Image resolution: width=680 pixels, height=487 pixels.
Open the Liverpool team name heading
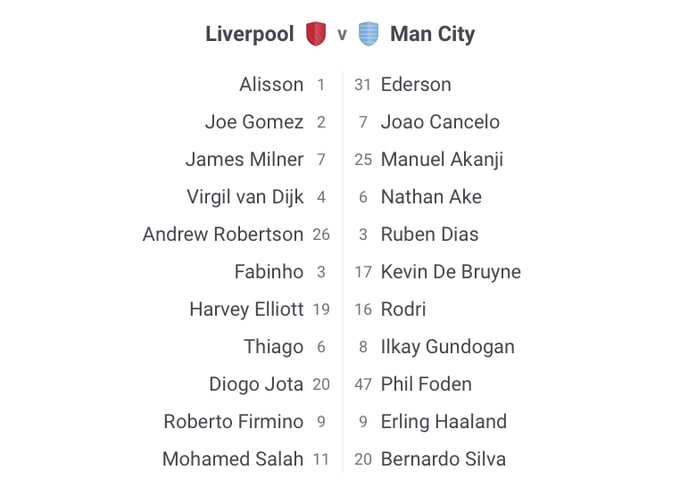click(250, 34)
